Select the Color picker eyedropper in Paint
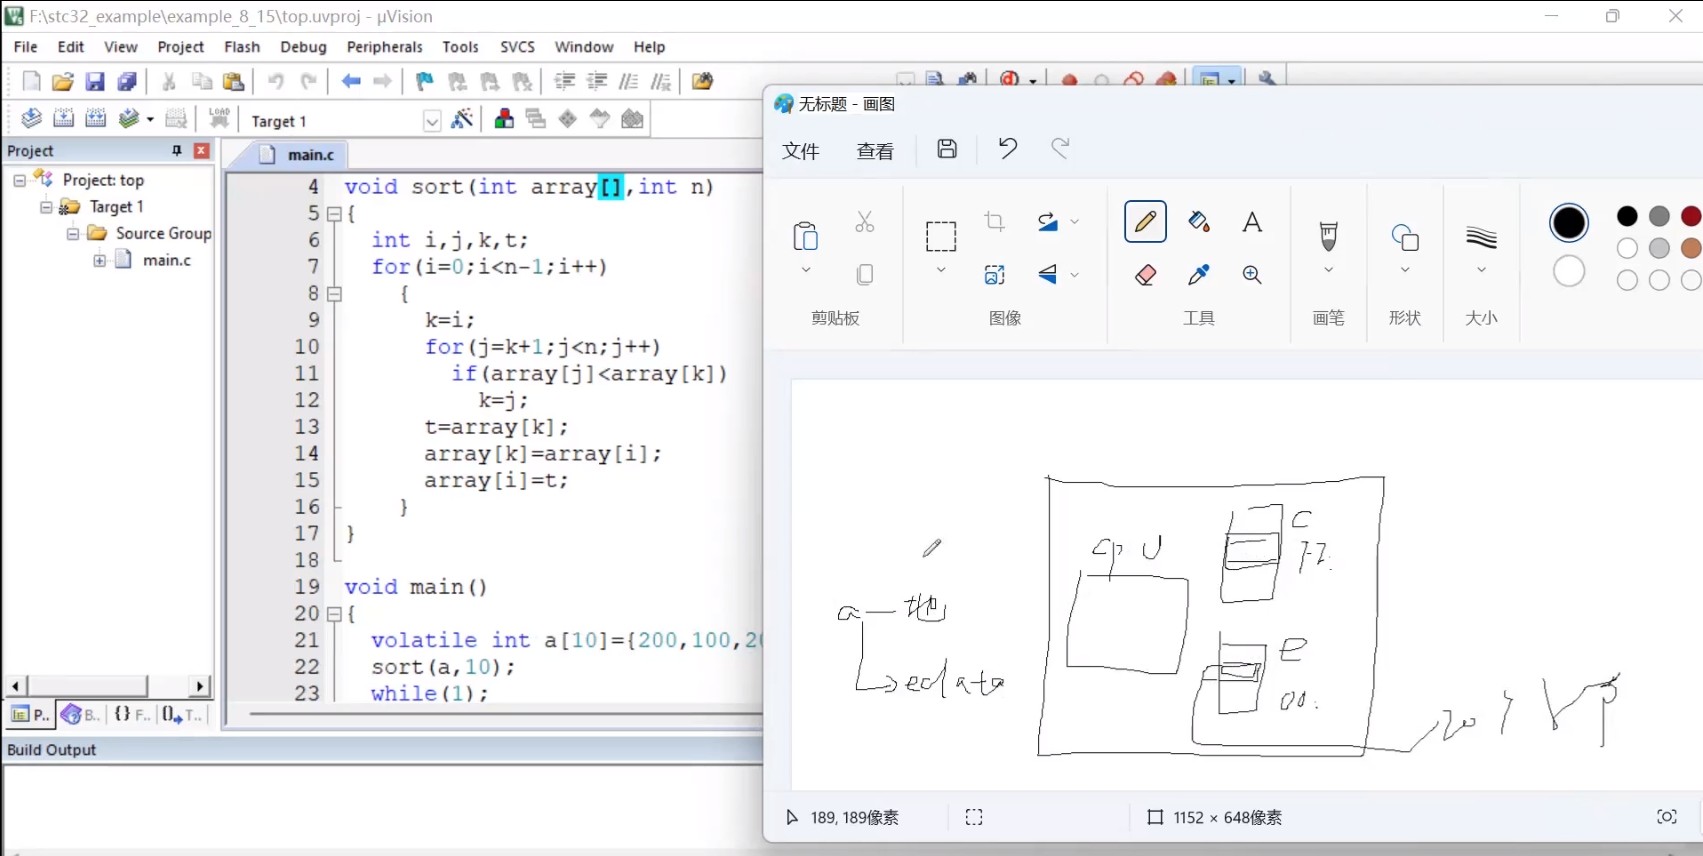This screenshot has width=1703, height=856. [x=1199, y=275]
